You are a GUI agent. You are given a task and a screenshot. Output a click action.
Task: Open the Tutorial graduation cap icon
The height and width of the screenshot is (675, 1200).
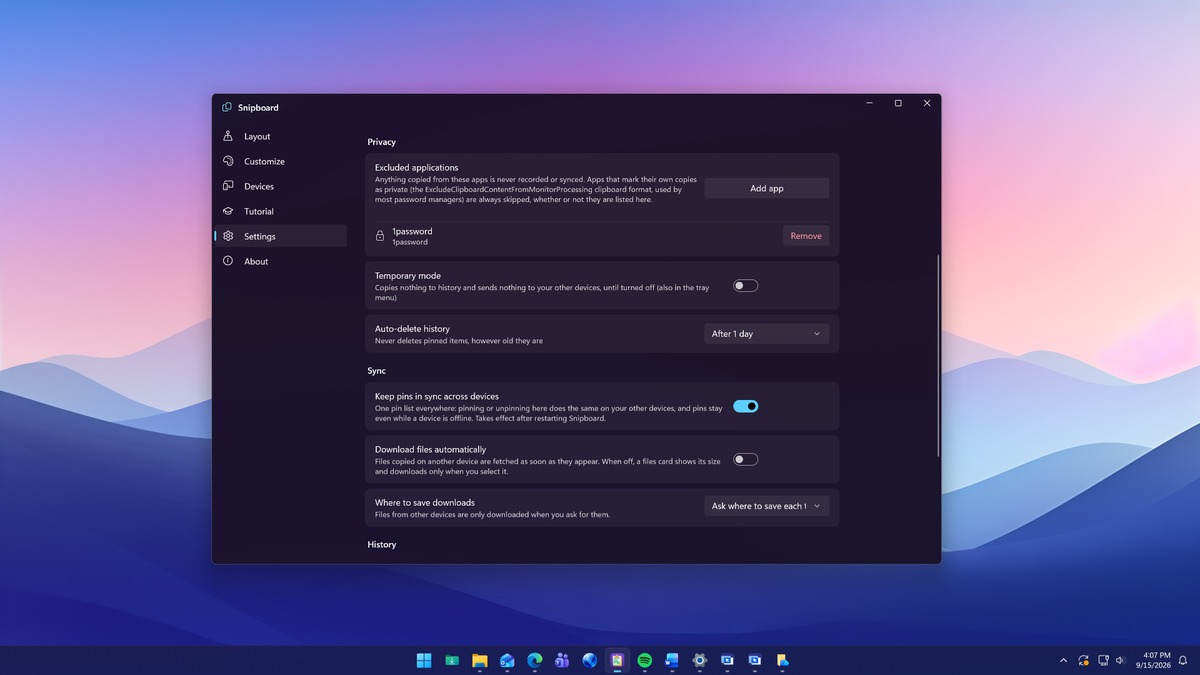228,211
